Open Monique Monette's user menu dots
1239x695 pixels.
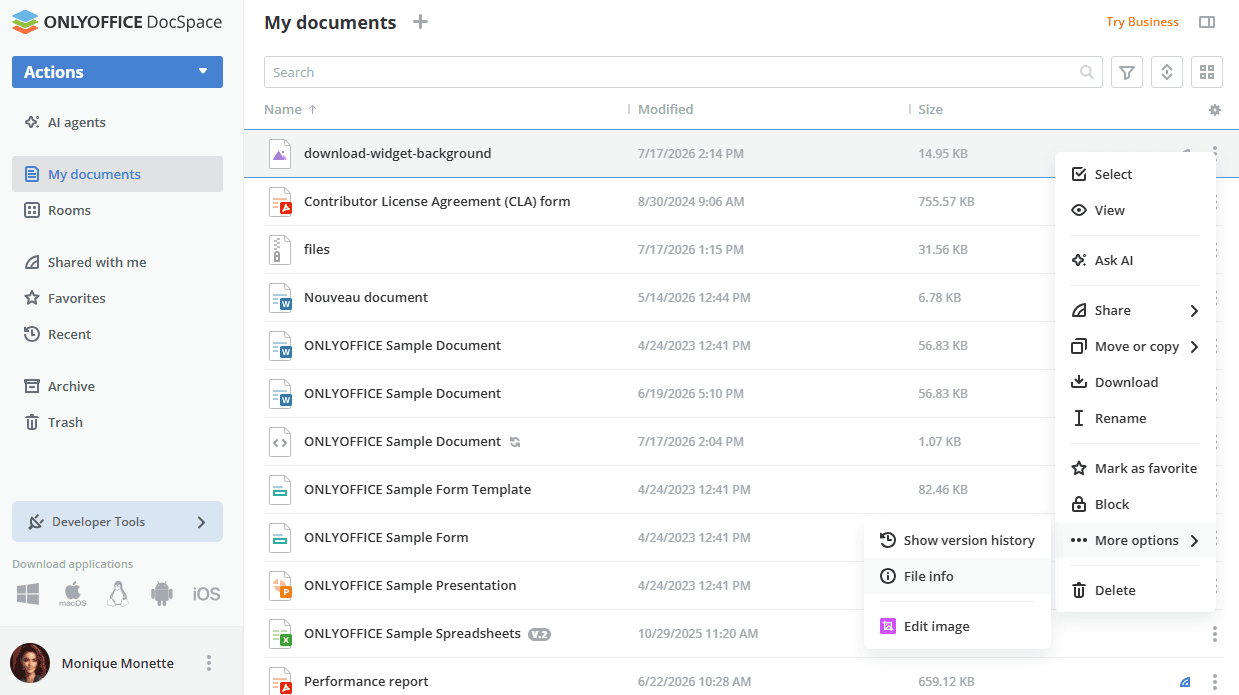pos(209,663)
